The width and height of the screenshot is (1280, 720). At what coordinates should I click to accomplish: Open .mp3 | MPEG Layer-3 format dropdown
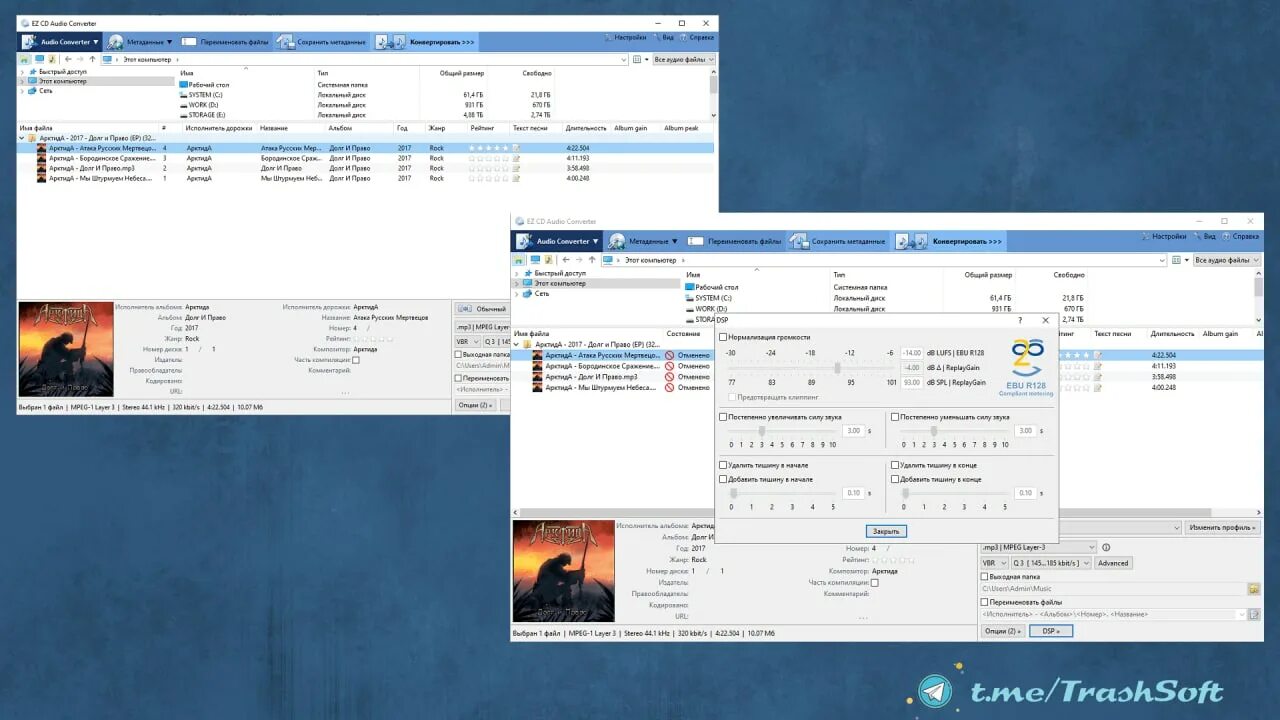[x=1038, y=547]
